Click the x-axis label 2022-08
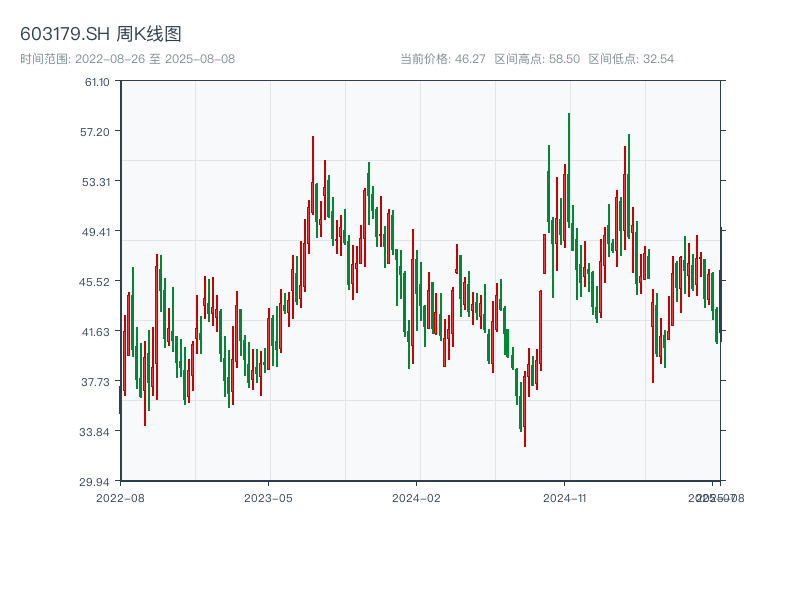The width and height of the screenshot is (800, 600). pos(120,498)
